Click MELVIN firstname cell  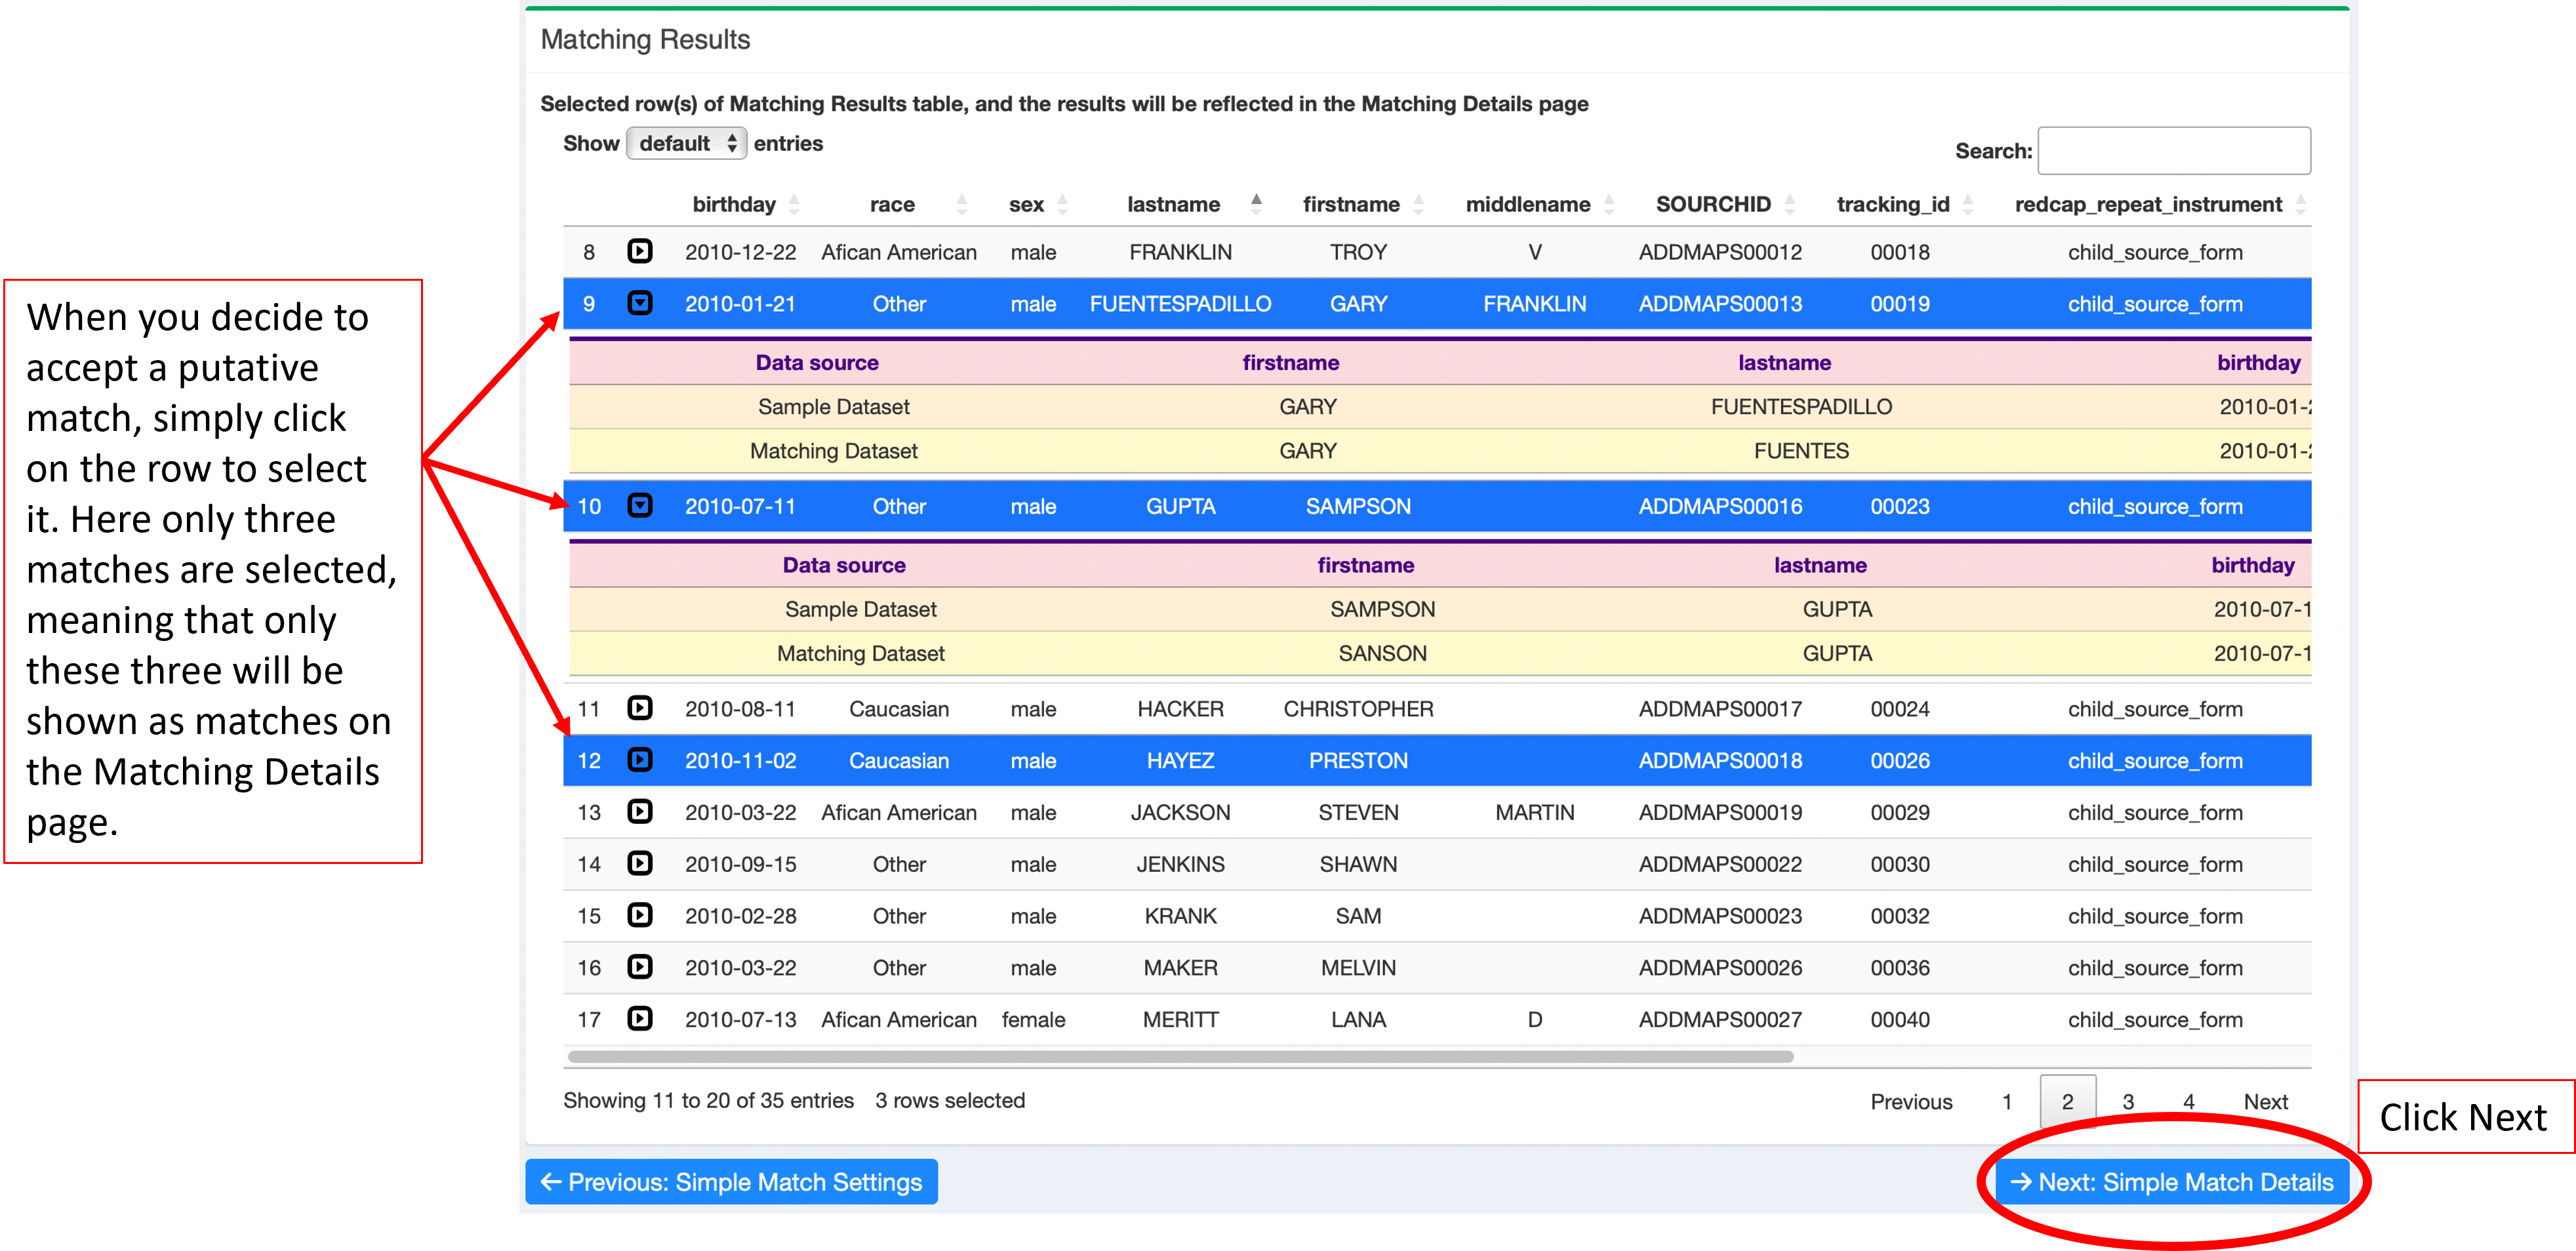pyautogui.click(x=1358, y=968)
